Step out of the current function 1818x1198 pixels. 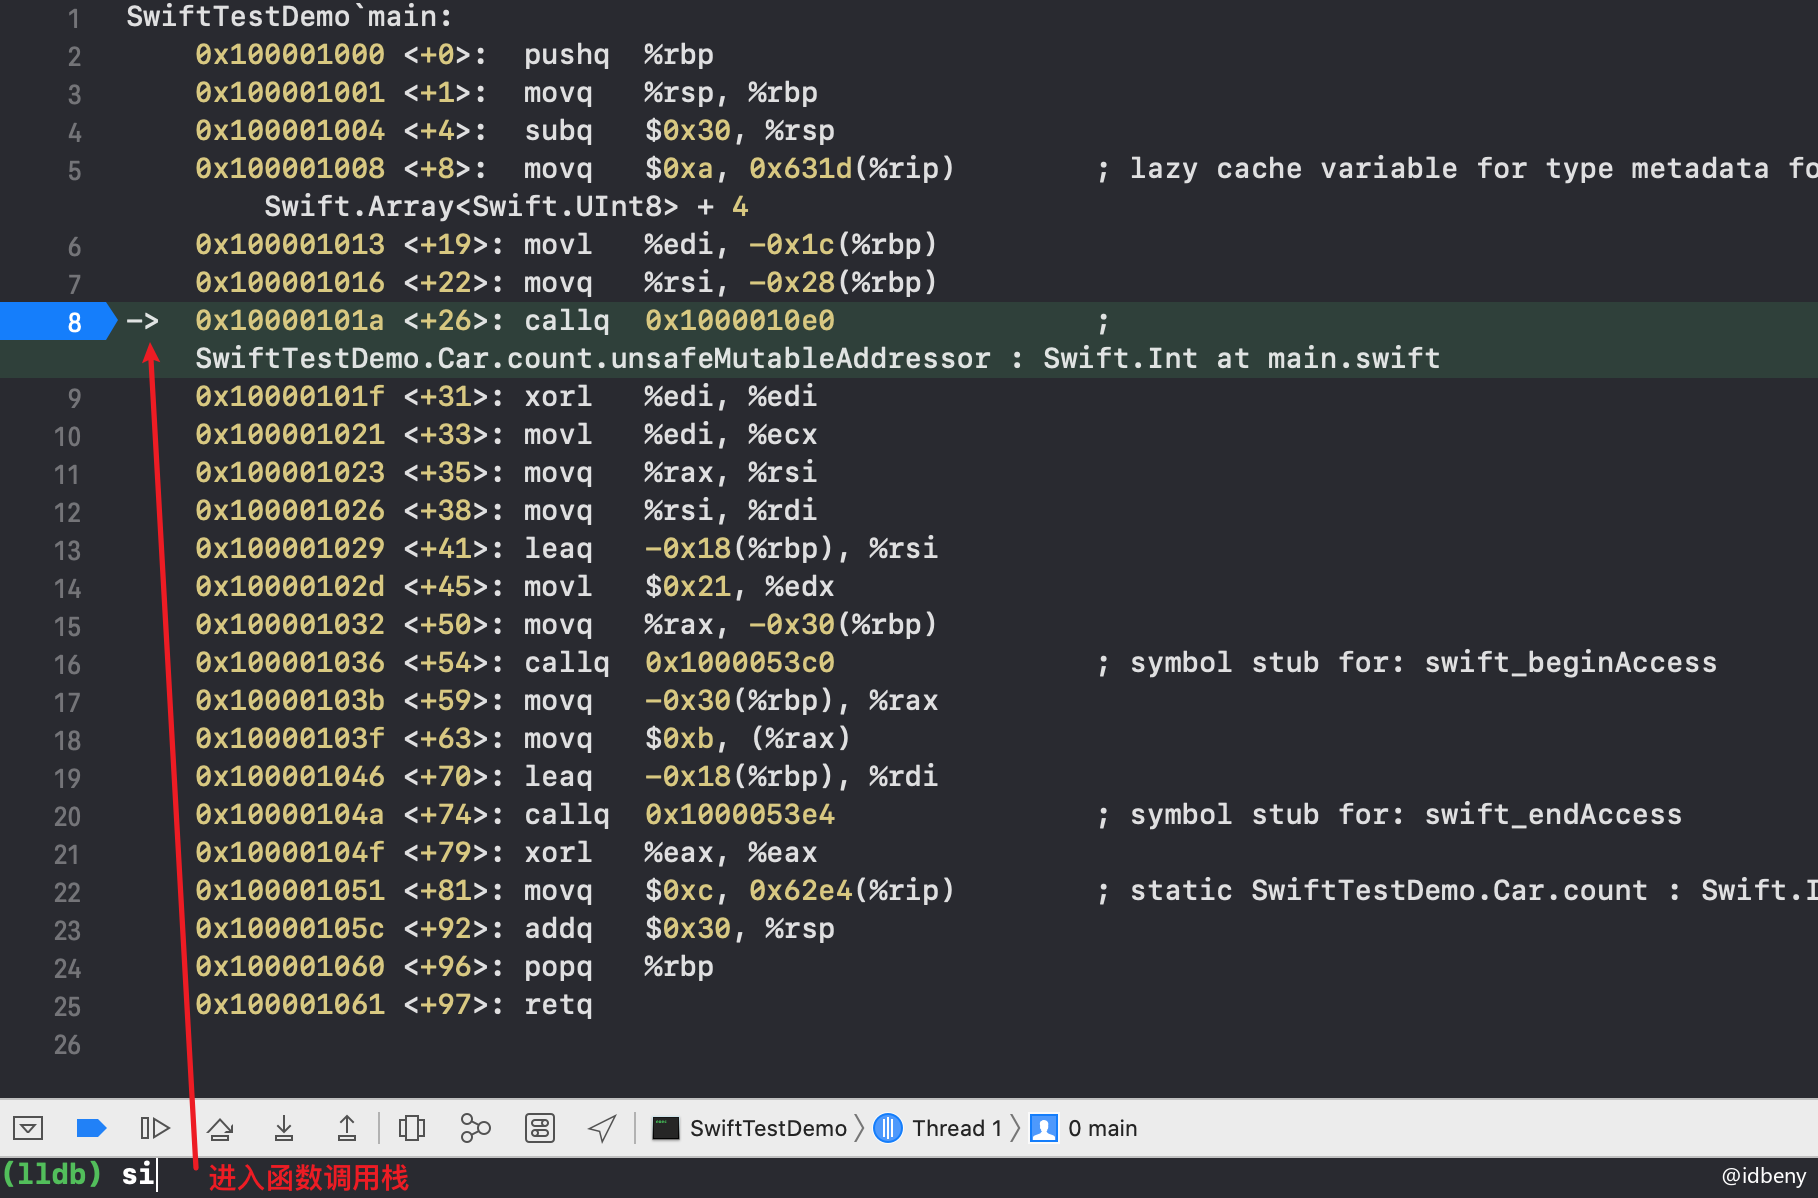tap(346, 1128)
